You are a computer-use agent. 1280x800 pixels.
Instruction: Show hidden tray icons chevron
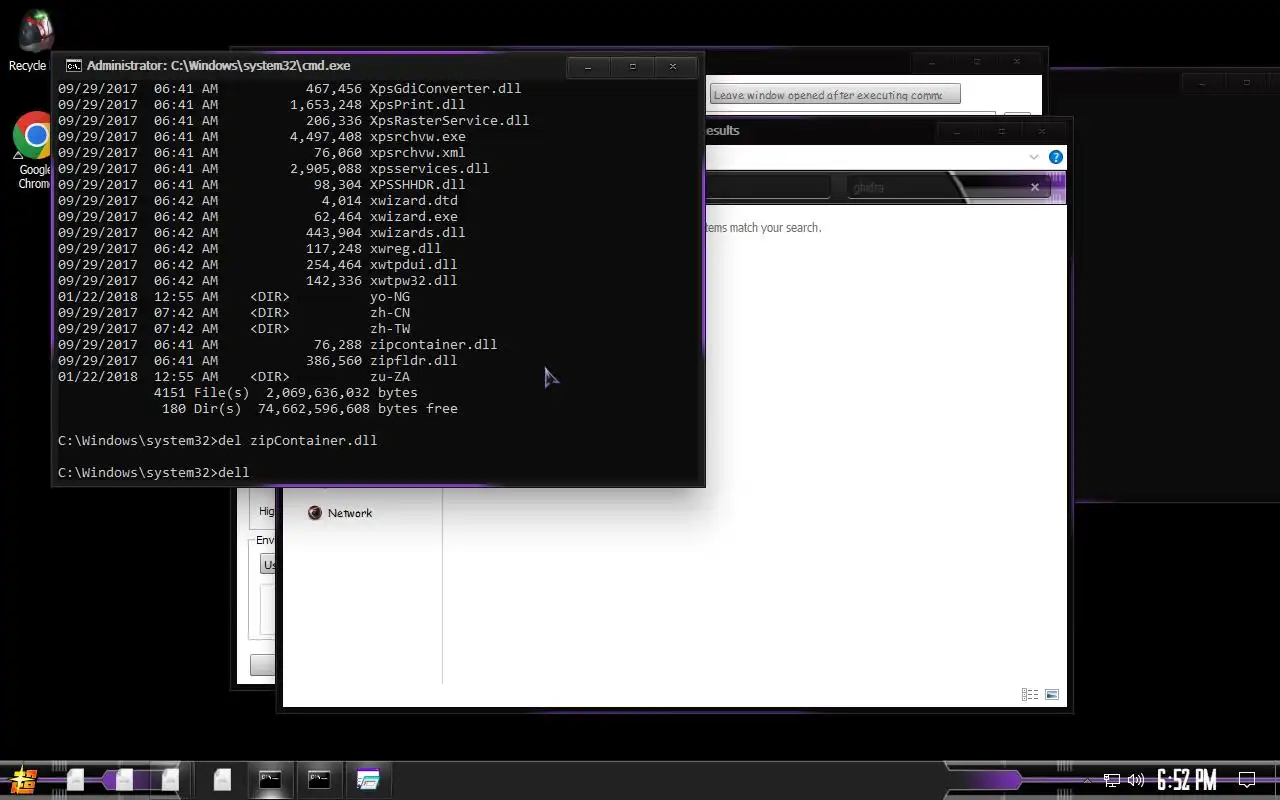1087,780
